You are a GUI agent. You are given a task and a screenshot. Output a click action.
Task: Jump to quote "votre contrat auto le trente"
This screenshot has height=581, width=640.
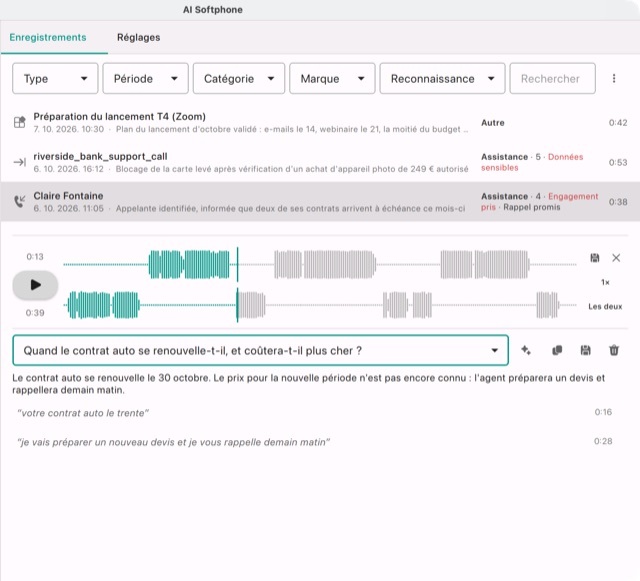point(83,413)
